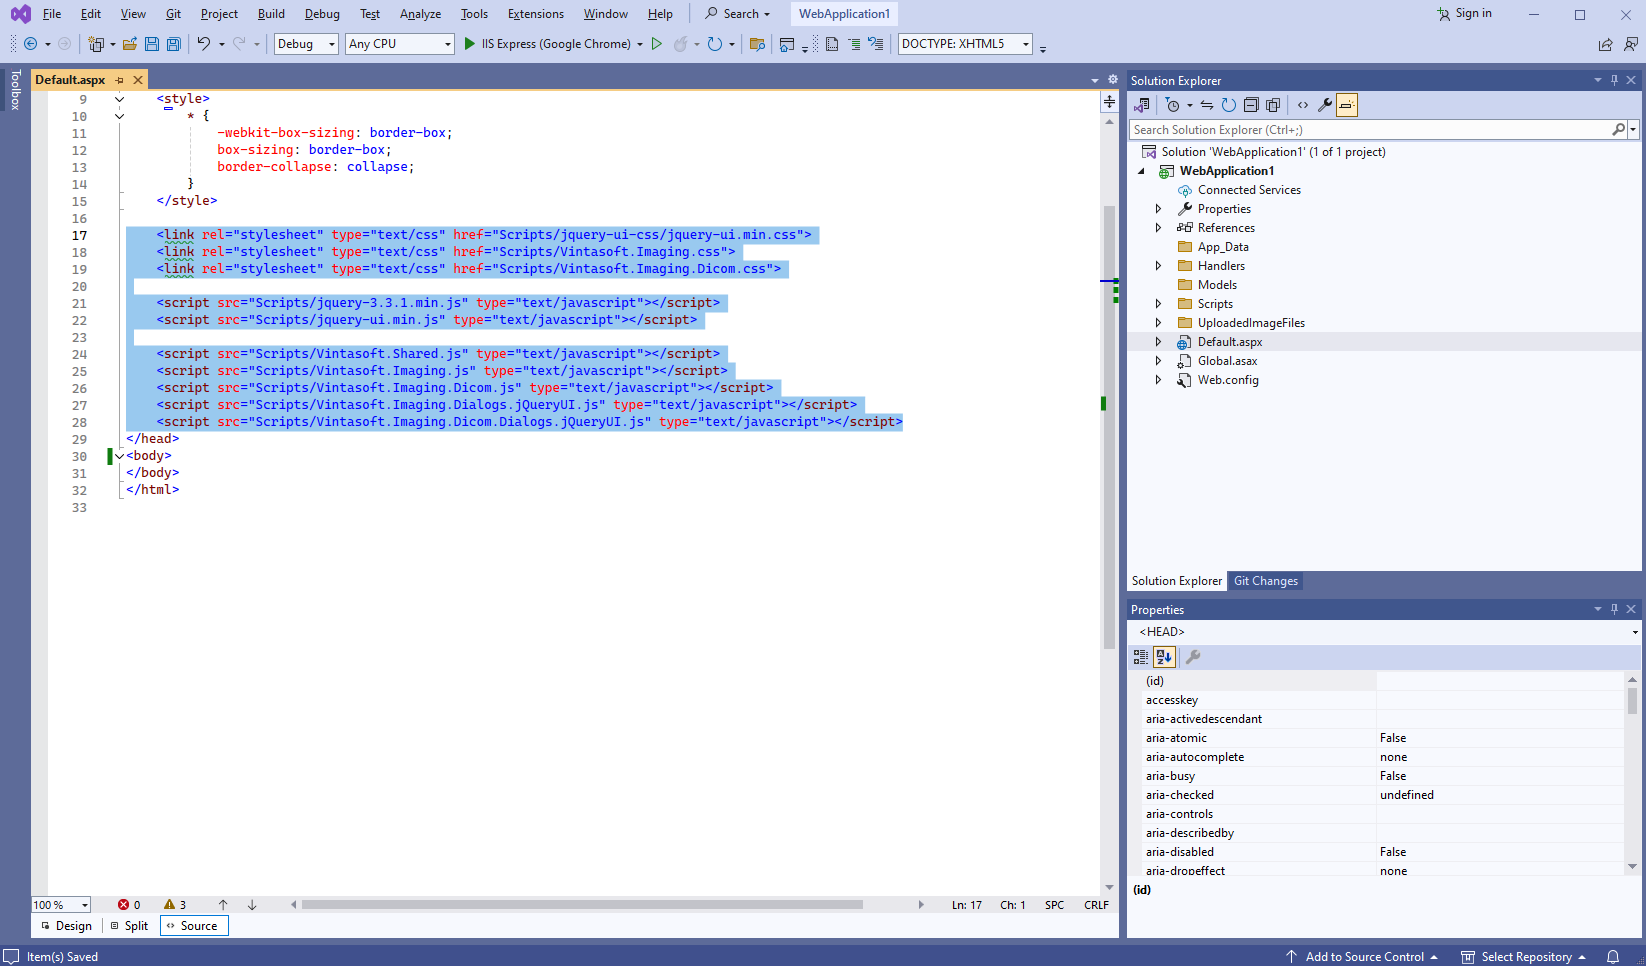
Task: Click the Undo arrow icon
Action: pyautogui.click(x=204, y=44)
